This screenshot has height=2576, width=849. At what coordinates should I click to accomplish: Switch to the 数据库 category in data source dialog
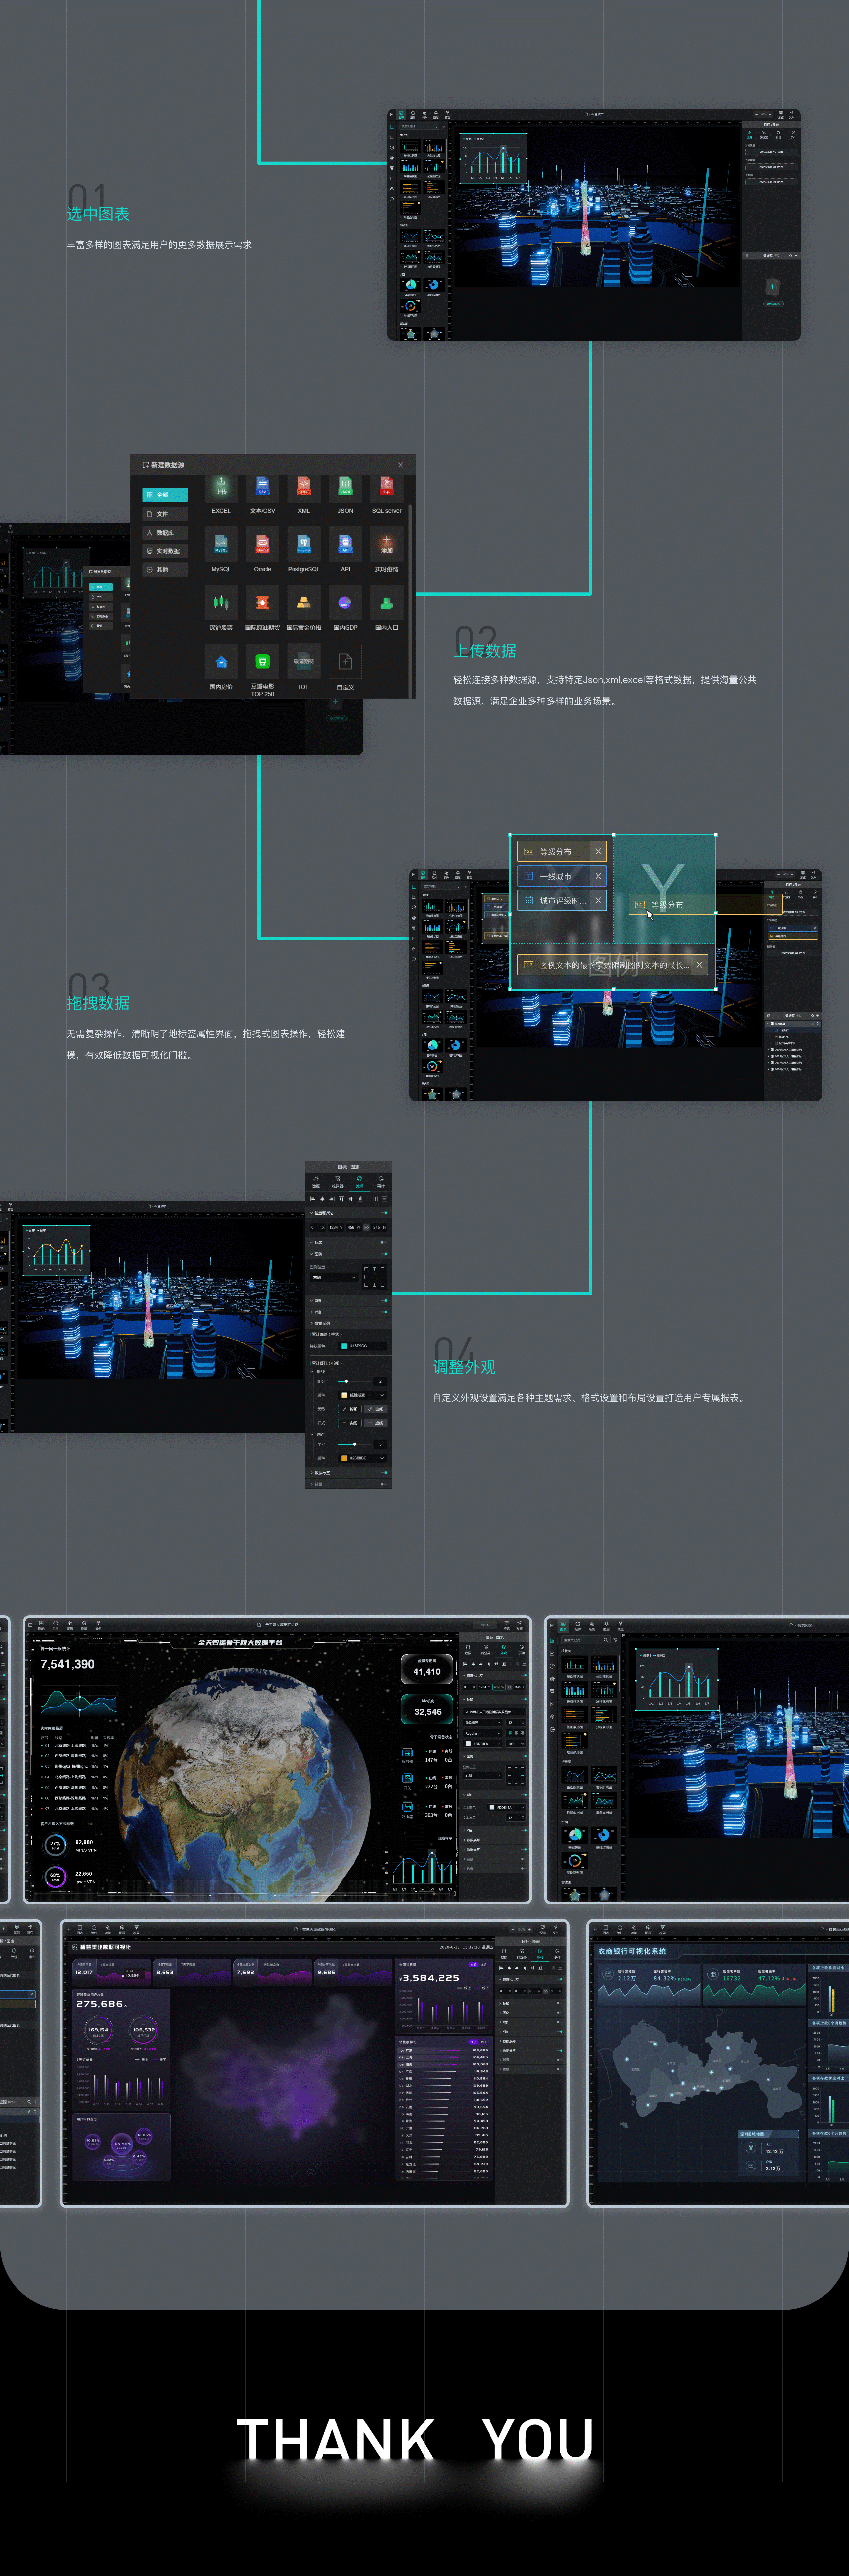click(x=165, y=533)
